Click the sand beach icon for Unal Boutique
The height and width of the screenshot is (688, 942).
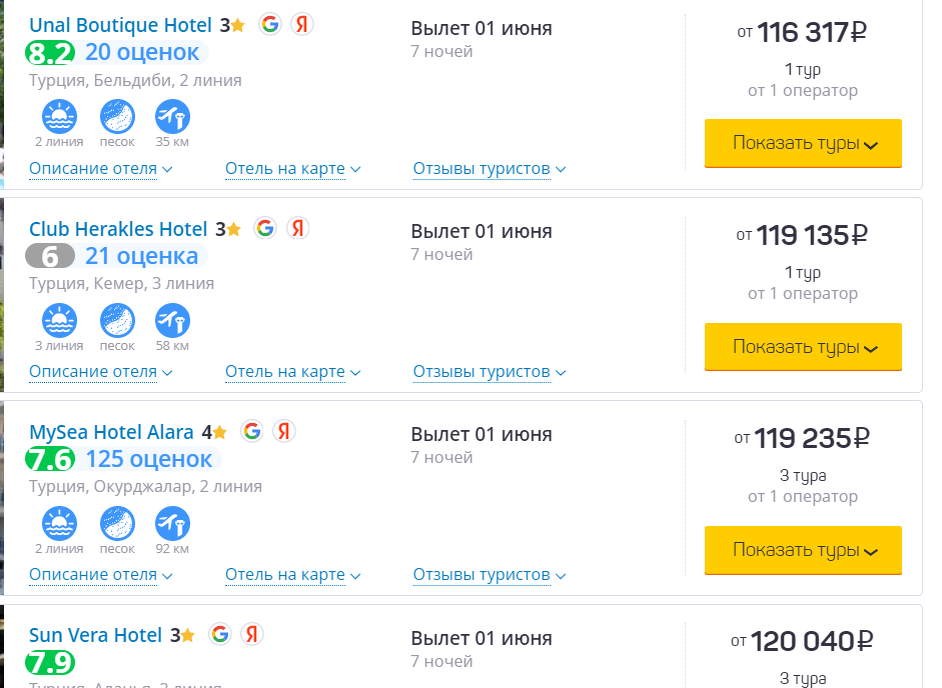click(x=117, y=117)
